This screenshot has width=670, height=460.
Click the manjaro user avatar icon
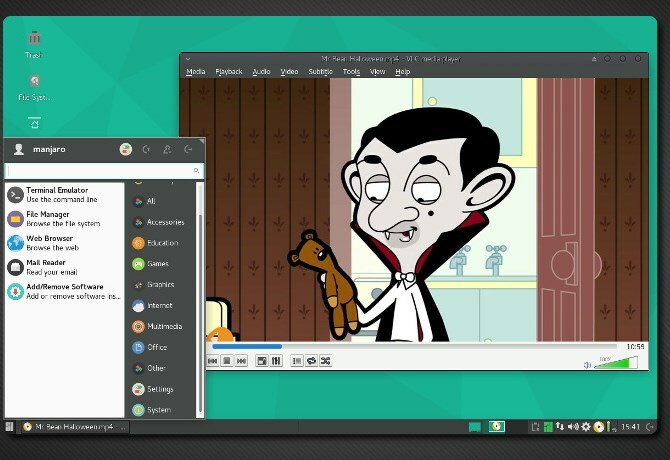click(x=18, y=149)
